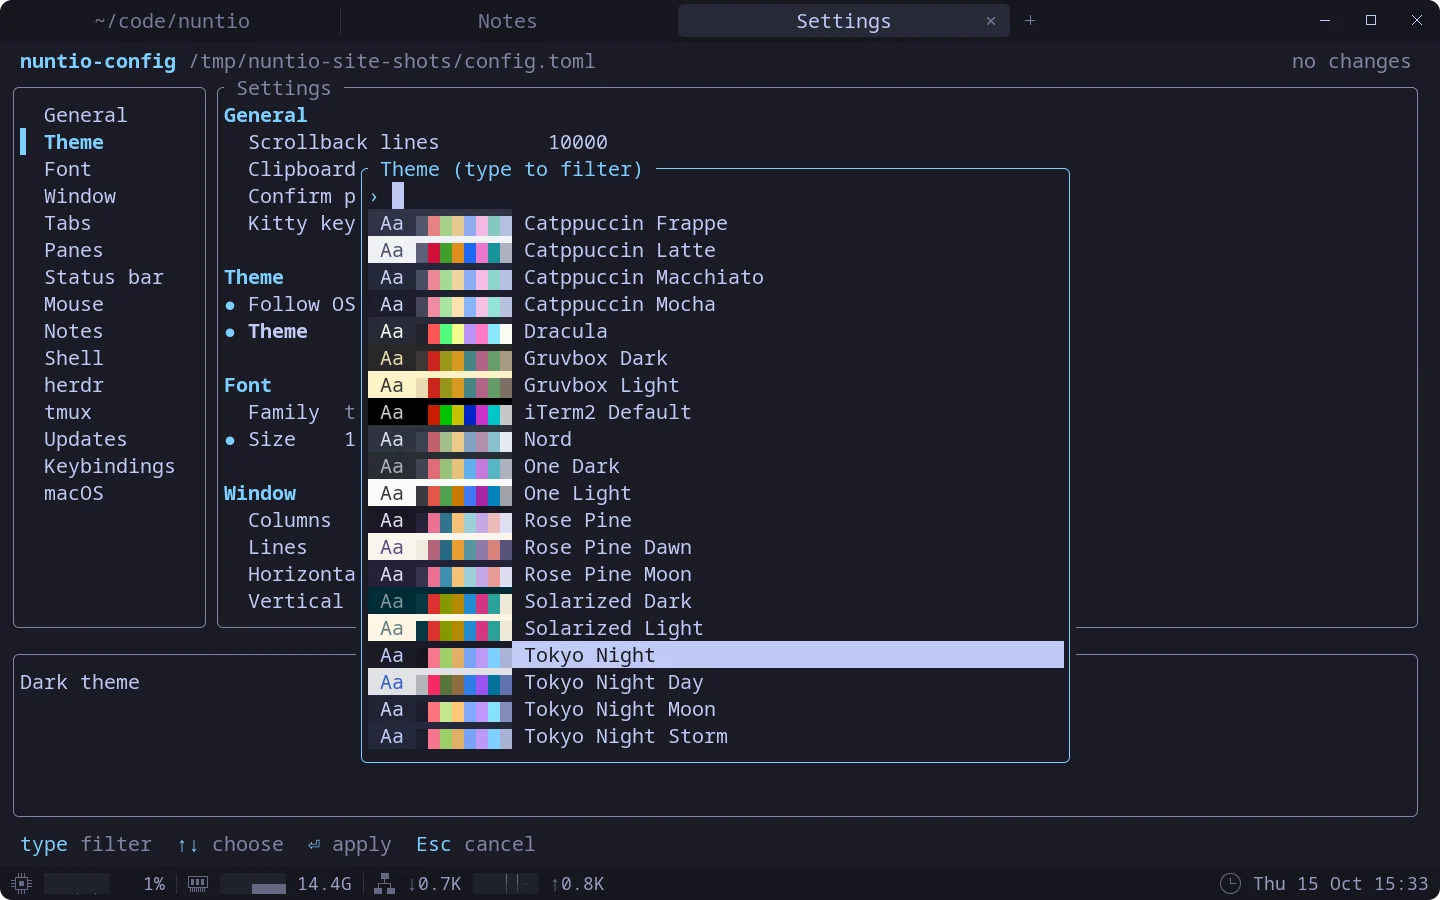Open Panes in the settings sidebar
1440x900 pixels.
coord(73,250)
